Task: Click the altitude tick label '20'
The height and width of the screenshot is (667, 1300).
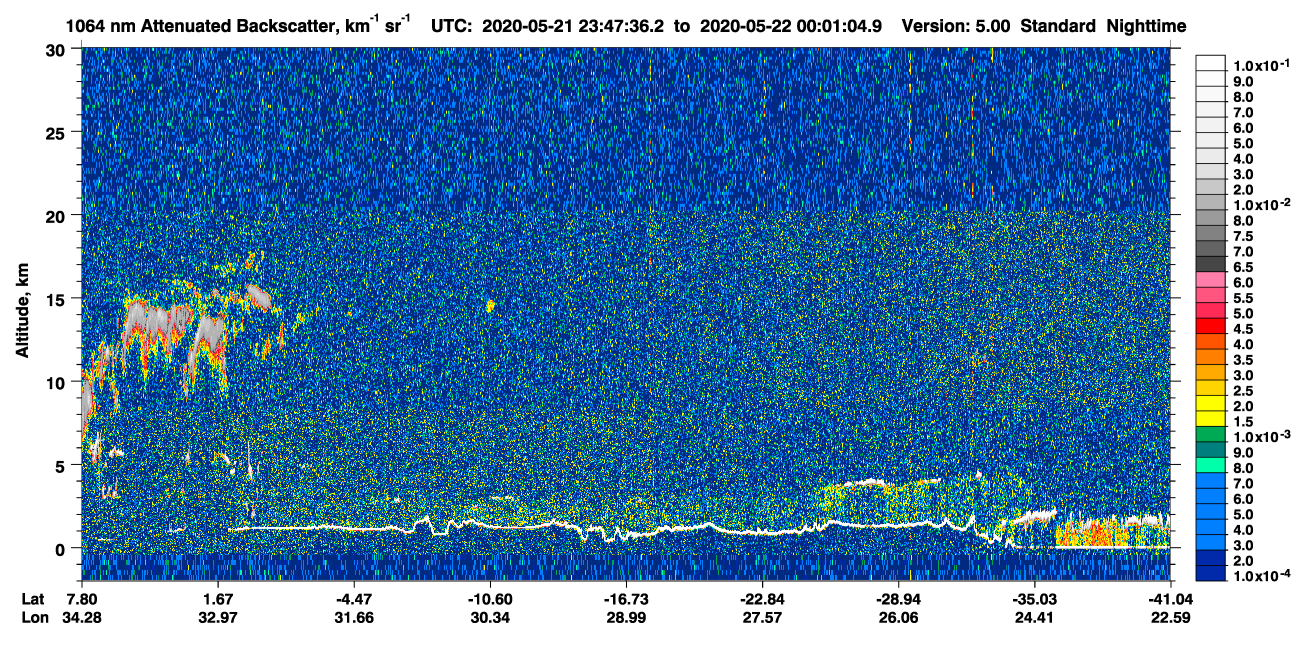Action: click(58, 215)
